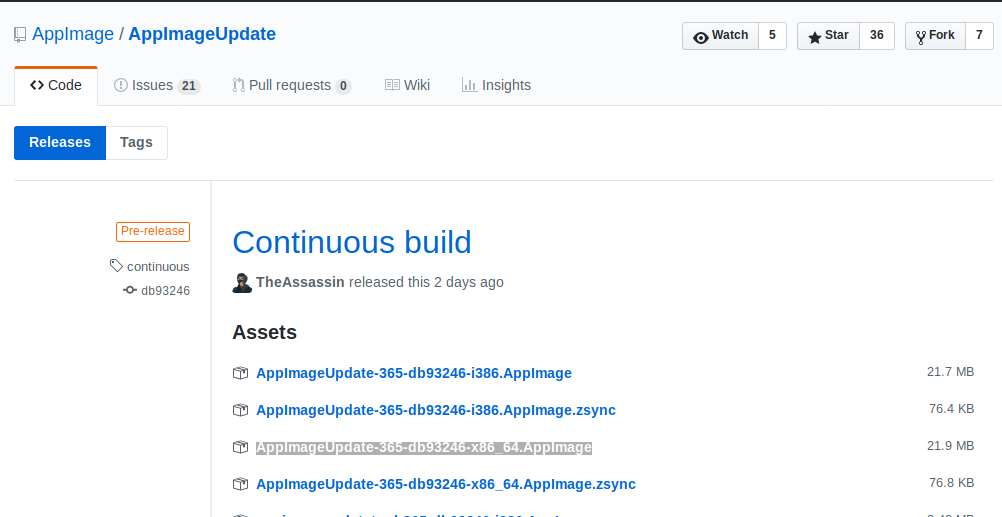Screen dimensions: 1002x517
Task: Click the repository book icon
Action: (x=20, y=35)
